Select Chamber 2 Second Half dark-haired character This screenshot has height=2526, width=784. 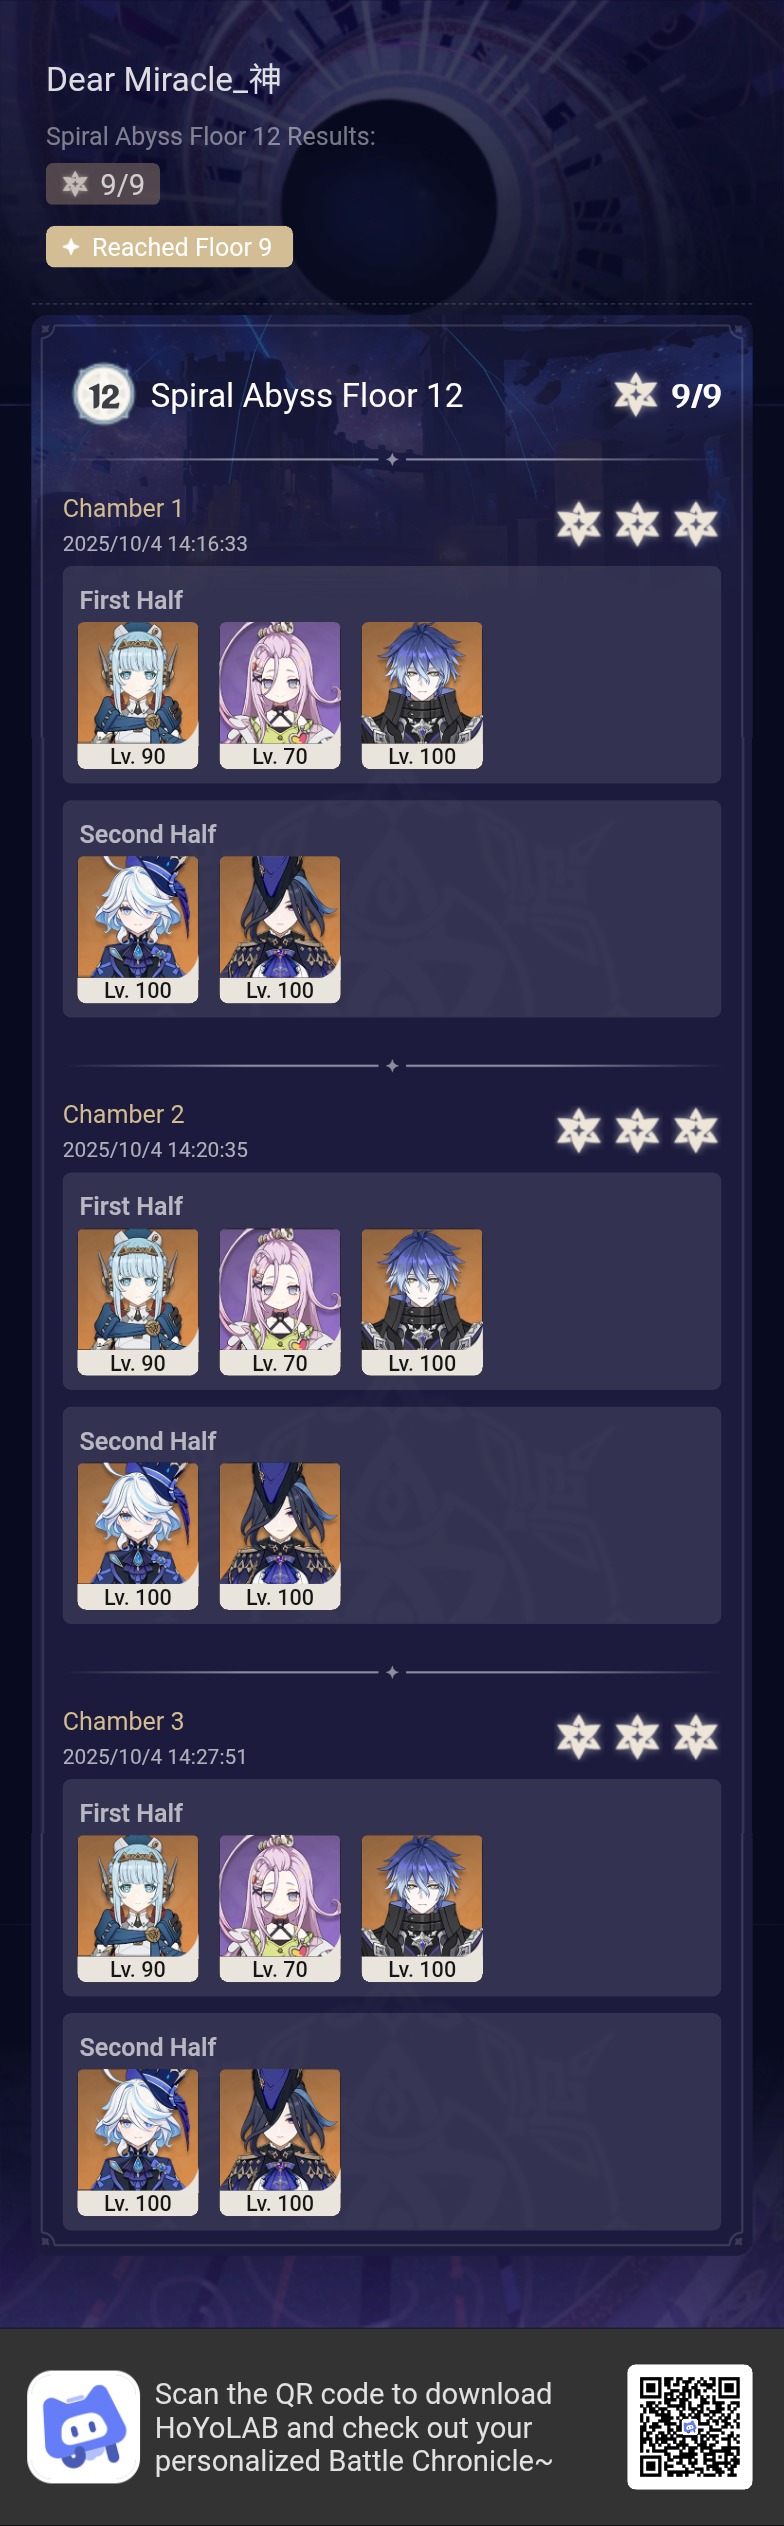tap(280, 1536)
